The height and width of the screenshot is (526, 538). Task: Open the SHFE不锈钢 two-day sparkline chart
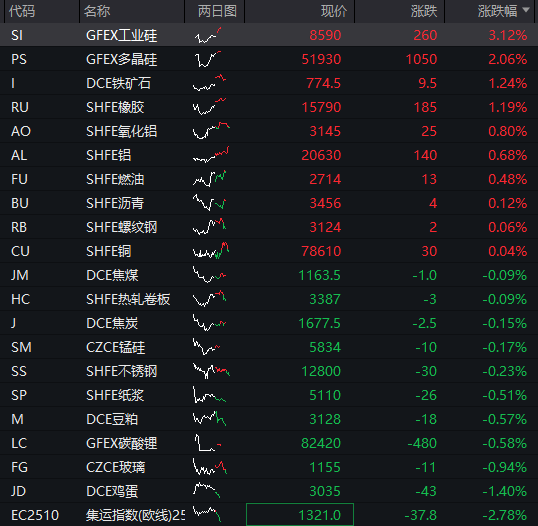coord(211,371)
